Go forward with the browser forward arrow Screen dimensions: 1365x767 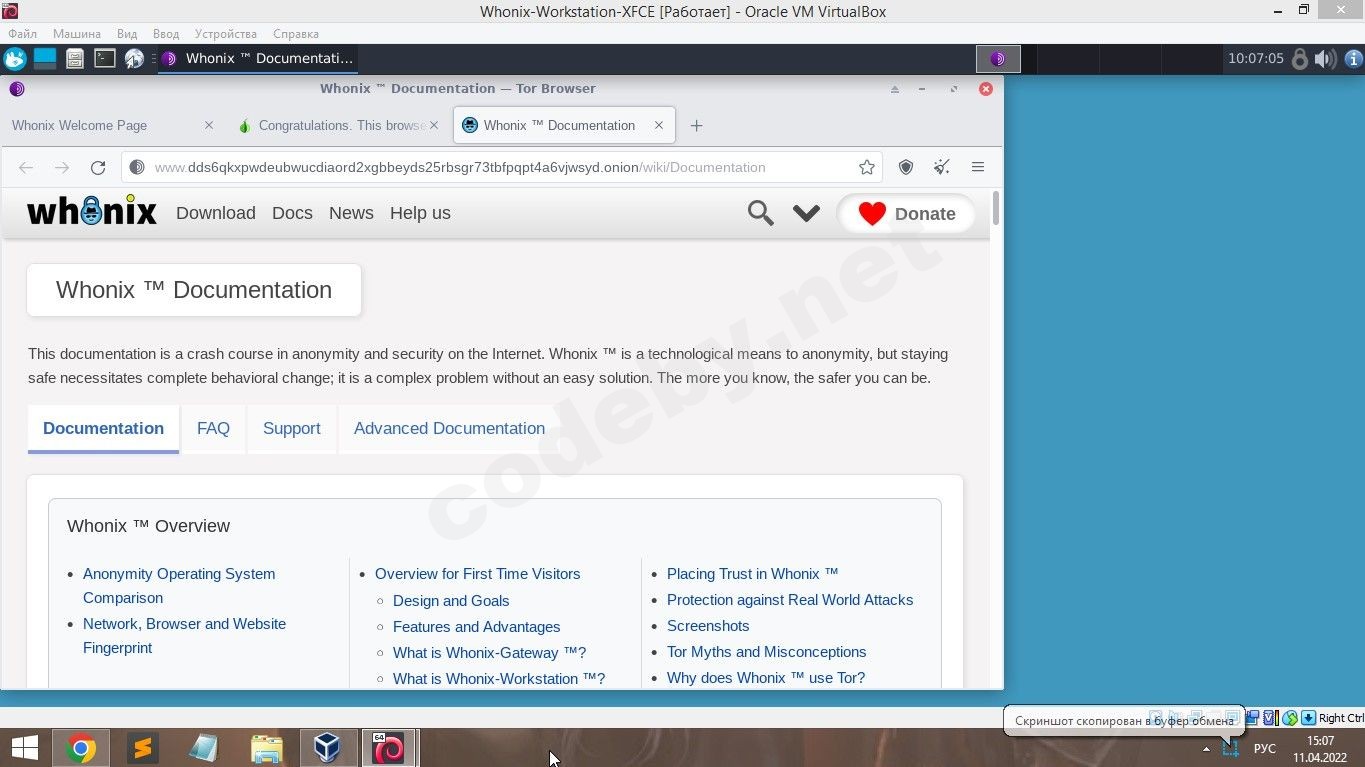point(62,167)
